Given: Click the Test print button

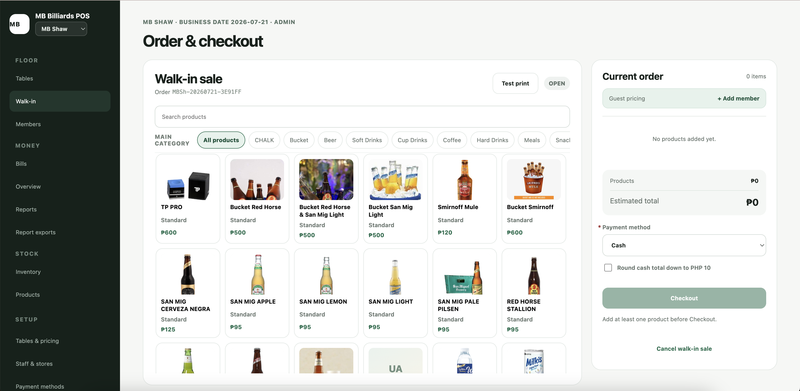Looking at the screenshot, I should 515,83.
